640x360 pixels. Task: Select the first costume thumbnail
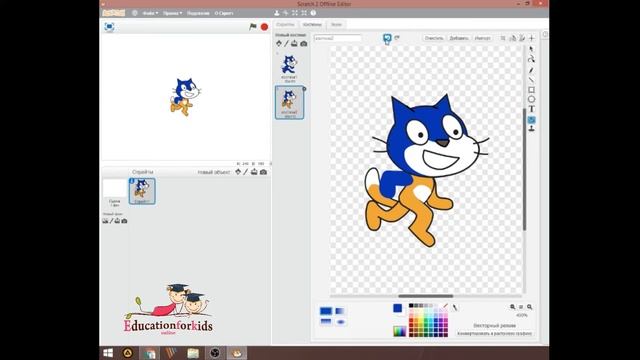(x=289, y=68)
